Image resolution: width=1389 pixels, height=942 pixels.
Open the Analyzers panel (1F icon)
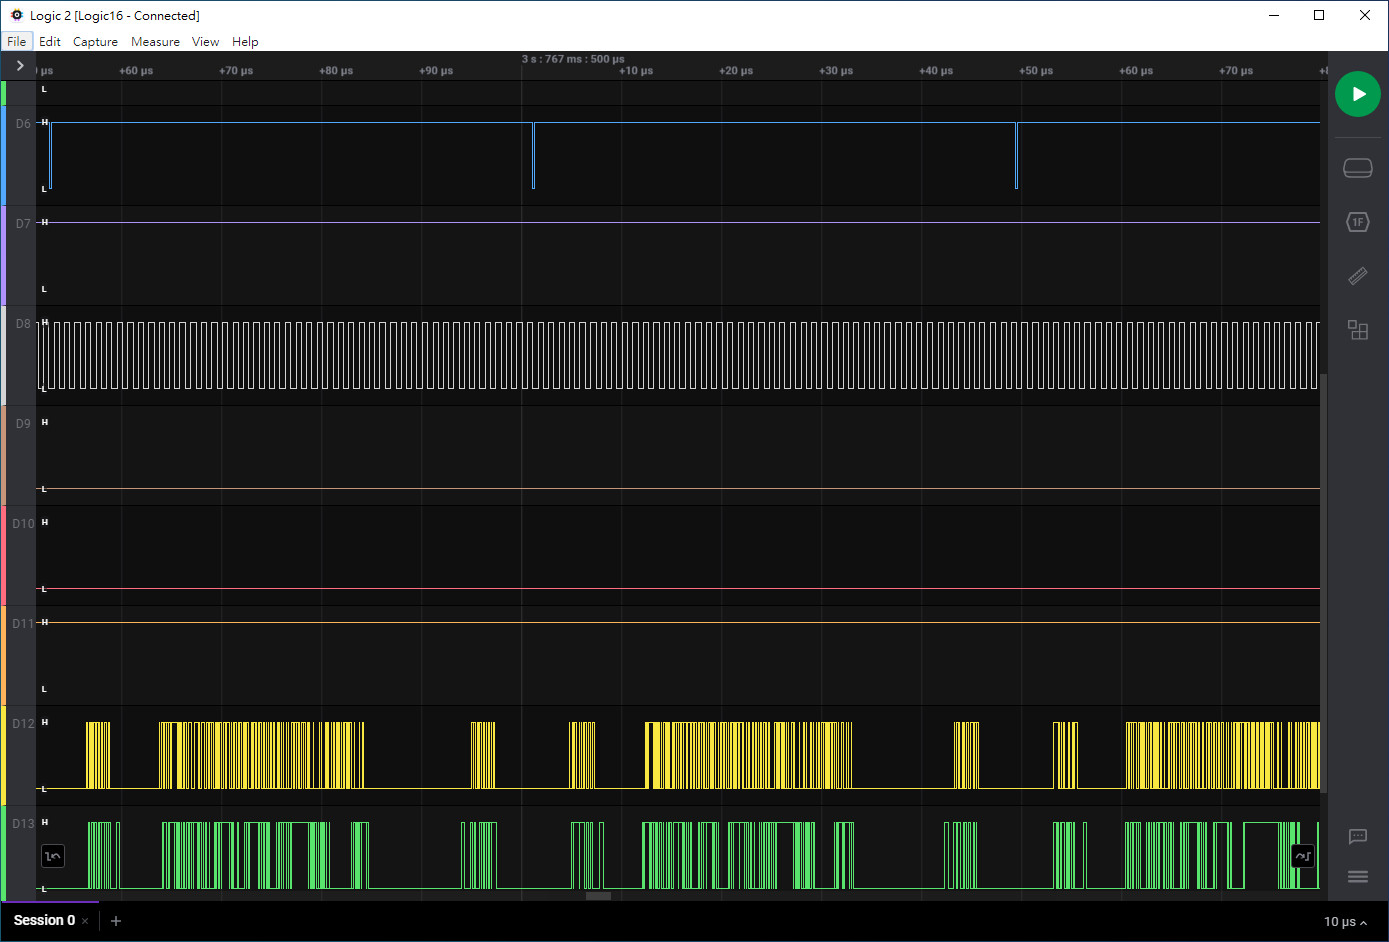click(1357, 222)
